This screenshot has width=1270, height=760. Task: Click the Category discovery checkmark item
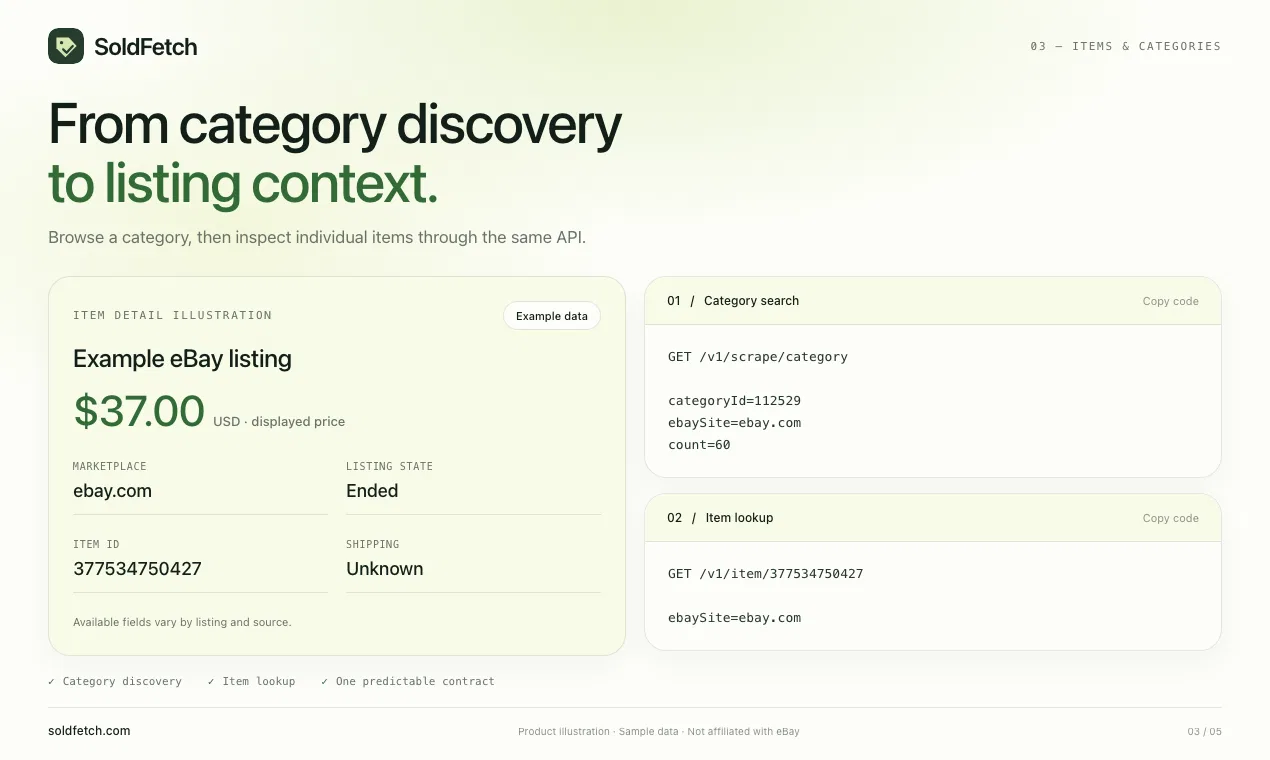click(x=115, y=681)
